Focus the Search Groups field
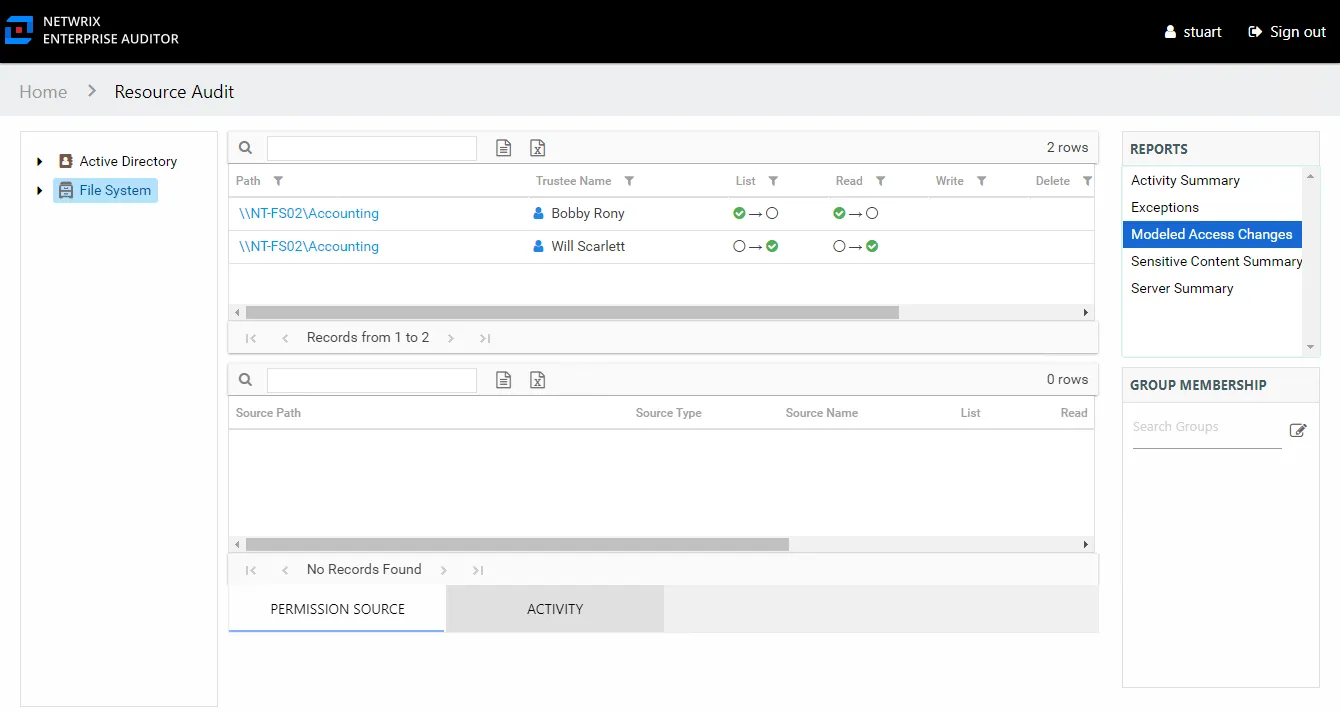1340x712 pixels. click(1207, 428)
